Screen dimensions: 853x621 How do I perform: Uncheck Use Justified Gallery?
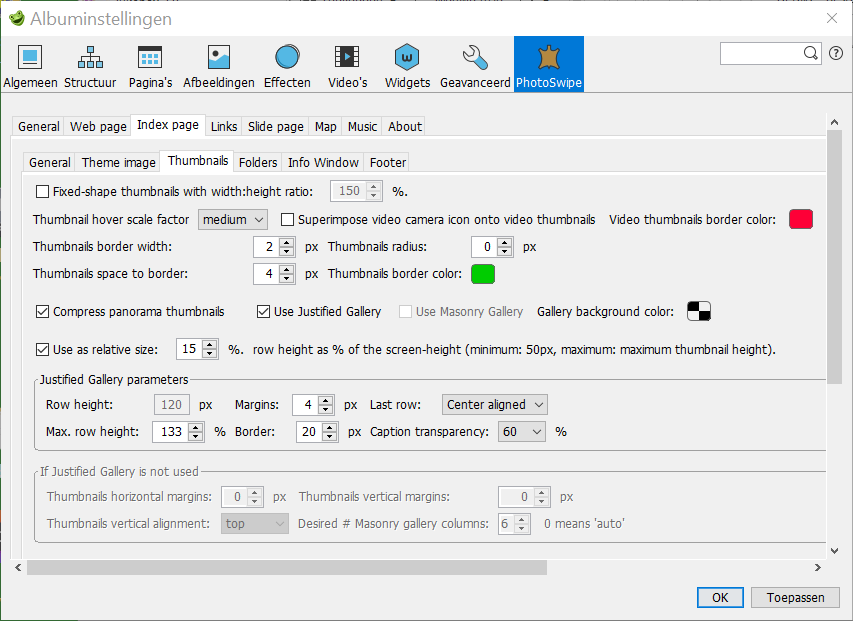(x=264, y=312)
